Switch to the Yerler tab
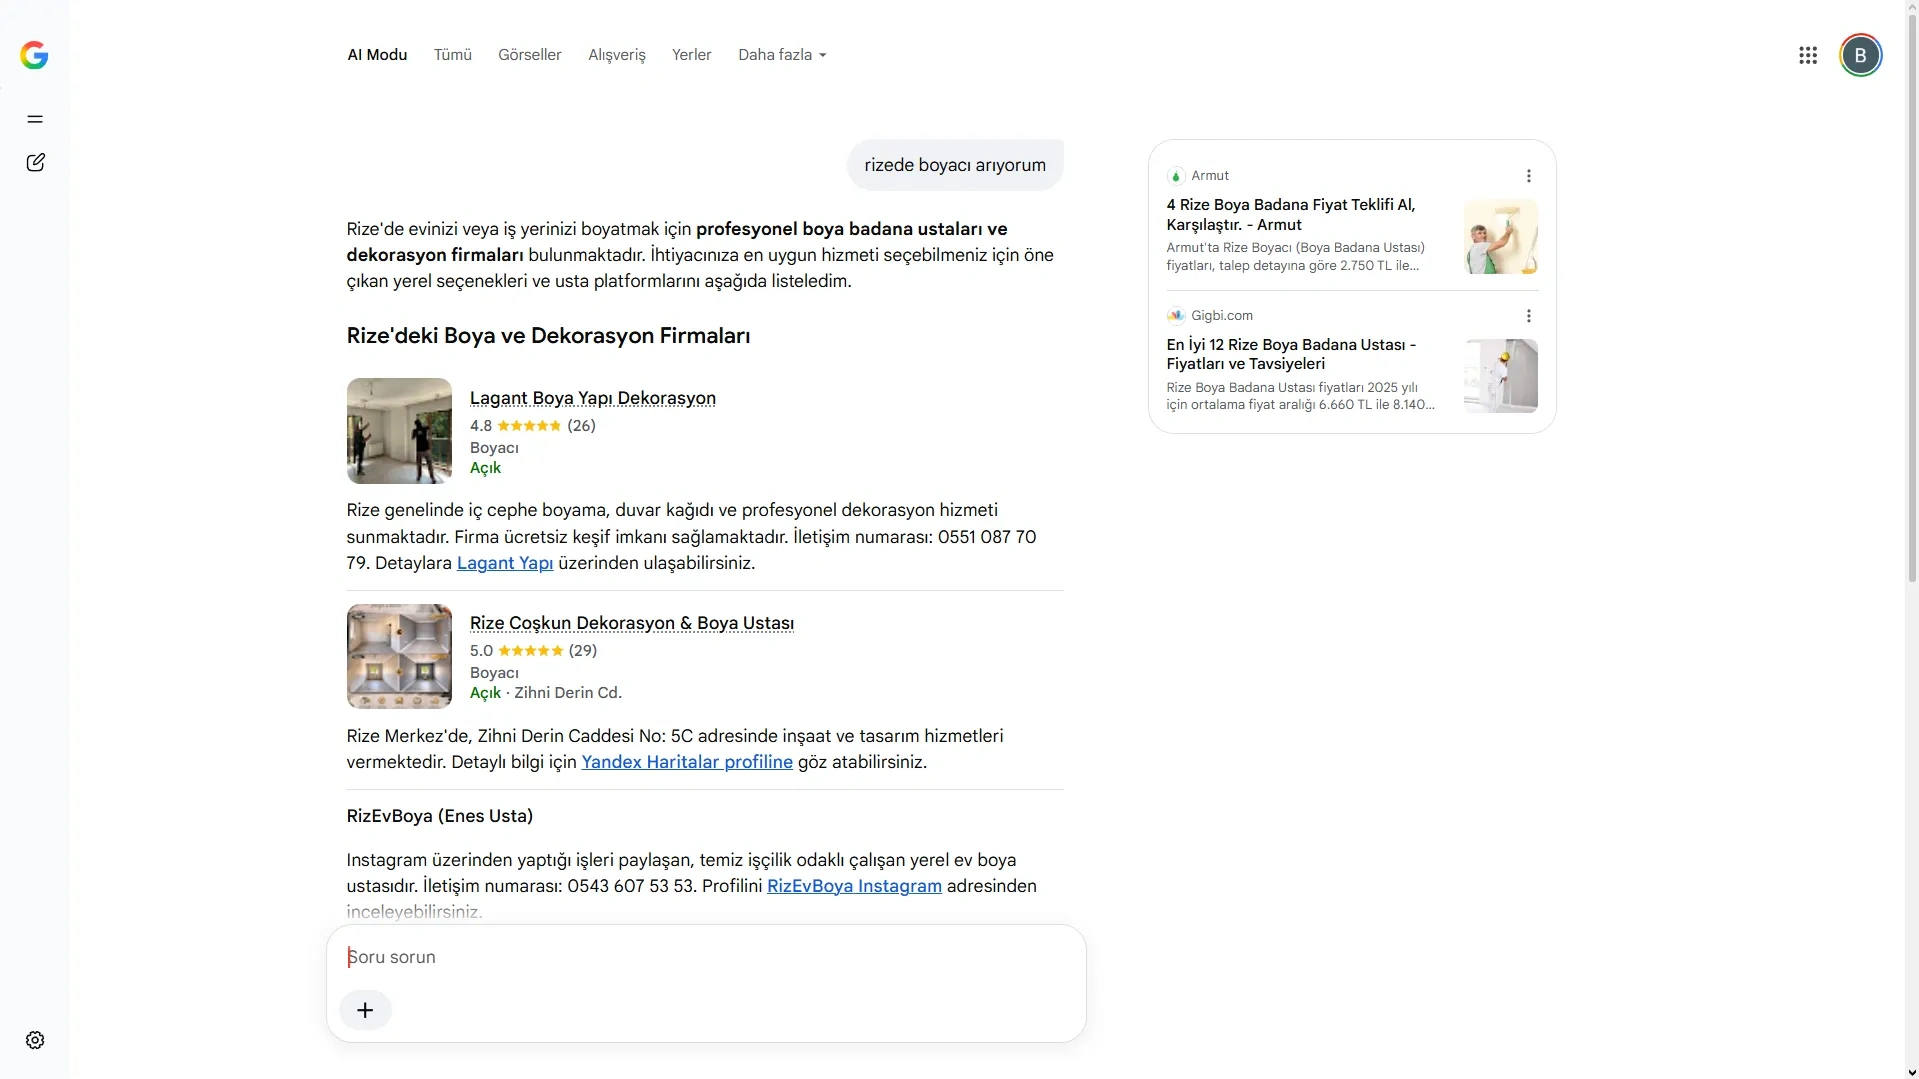This screenshot has width=1919, height=1079. click(692, 55)
